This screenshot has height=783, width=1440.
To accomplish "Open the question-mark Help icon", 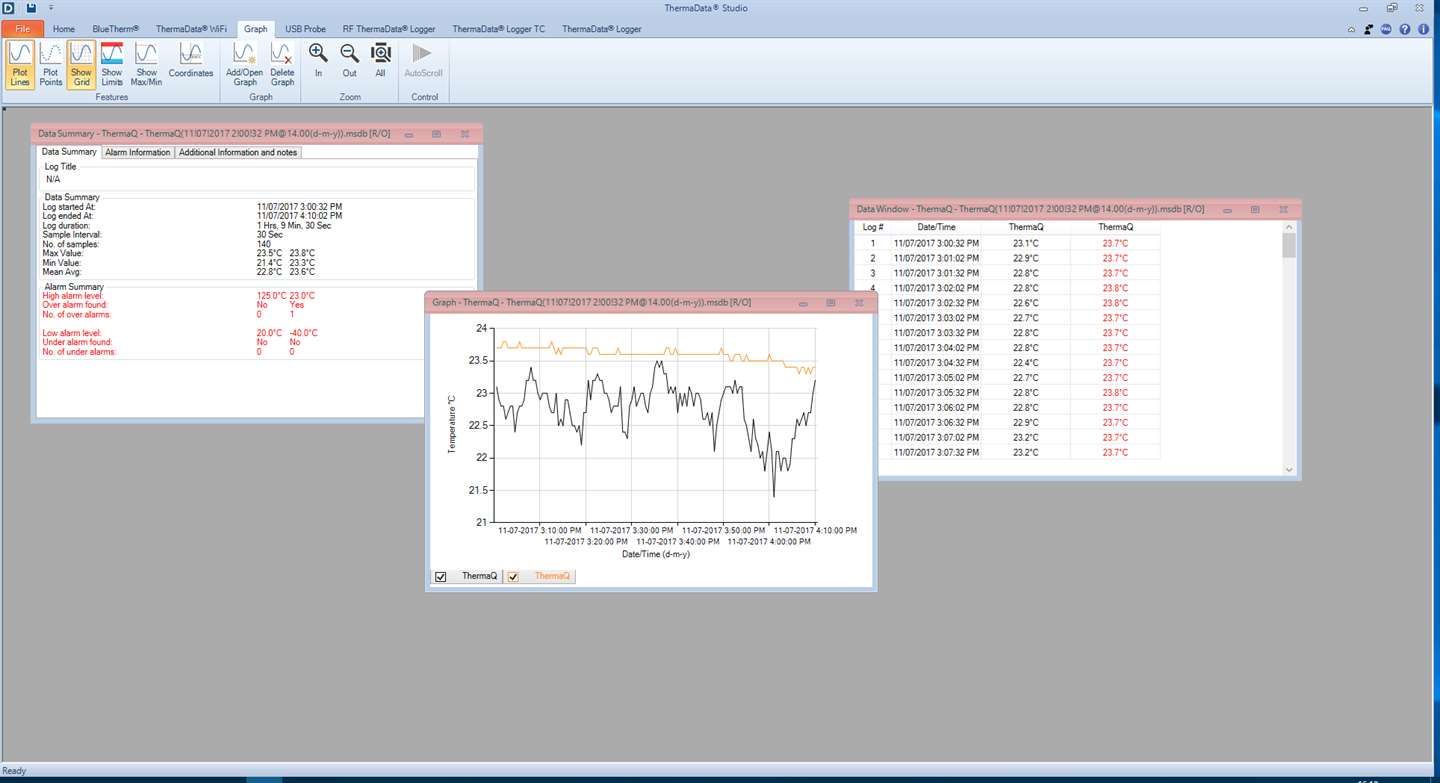I will pos(1405,30).
